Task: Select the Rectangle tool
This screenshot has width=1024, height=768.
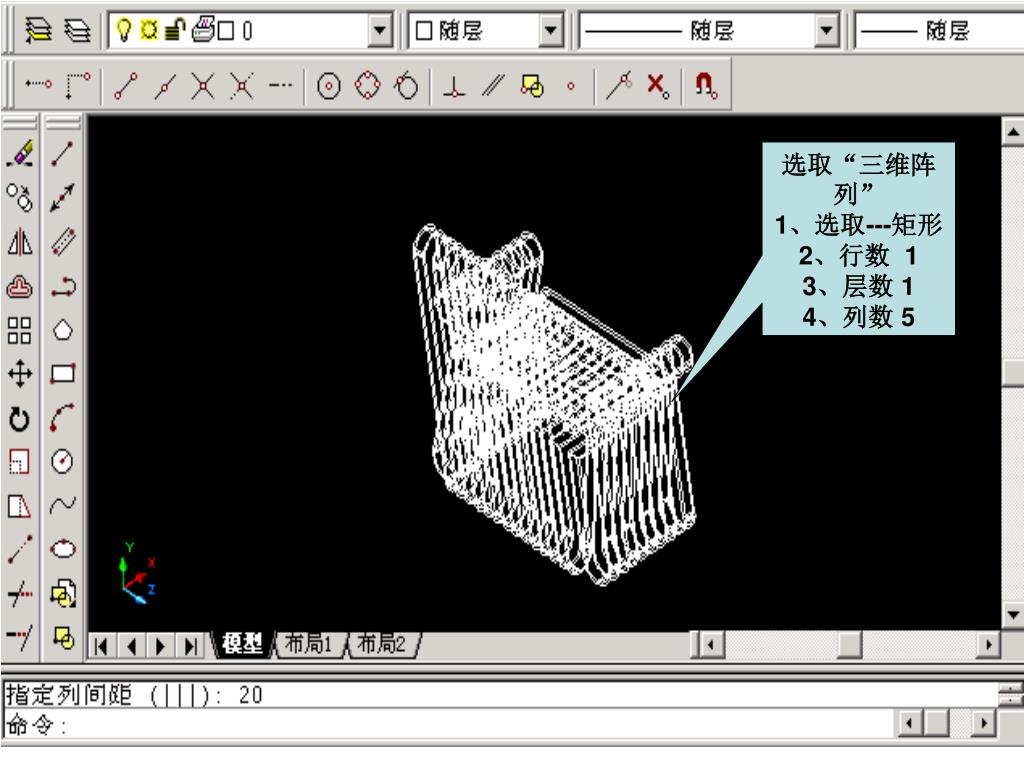Action: [x=63, y=374]
